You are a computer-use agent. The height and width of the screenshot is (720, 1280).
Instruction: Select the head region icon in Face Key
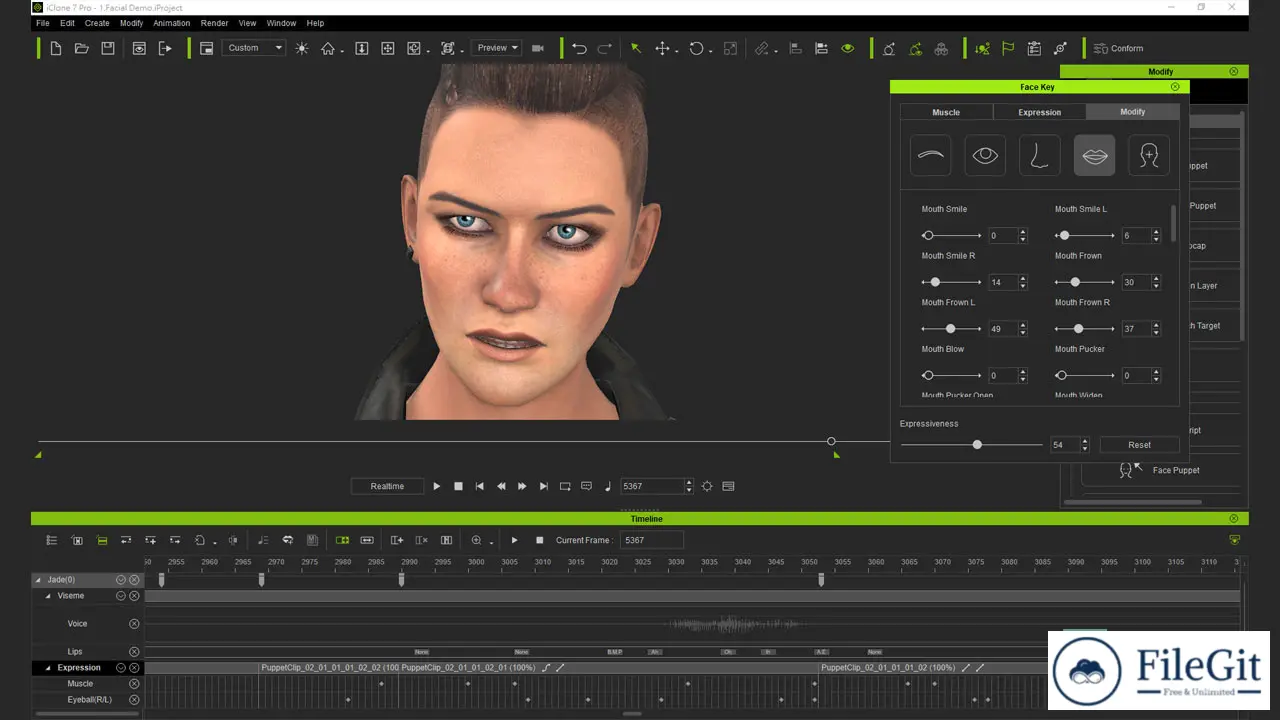(x=1149, y=156)
